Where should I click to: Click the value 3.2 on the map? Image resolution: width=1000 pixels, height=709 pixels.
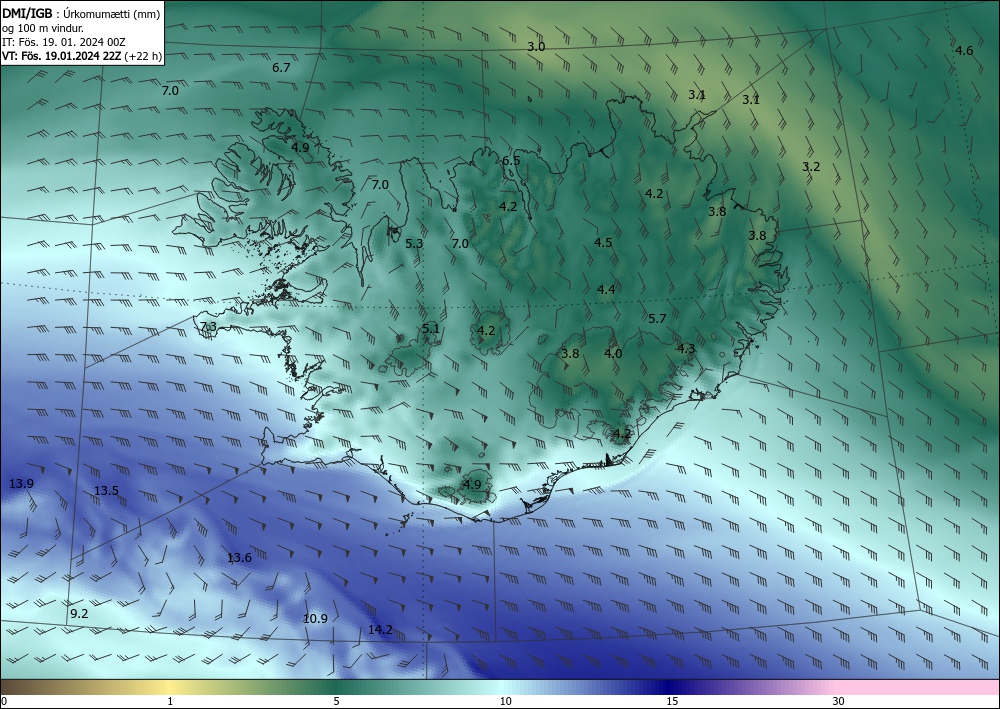click(x=811, y=167)
